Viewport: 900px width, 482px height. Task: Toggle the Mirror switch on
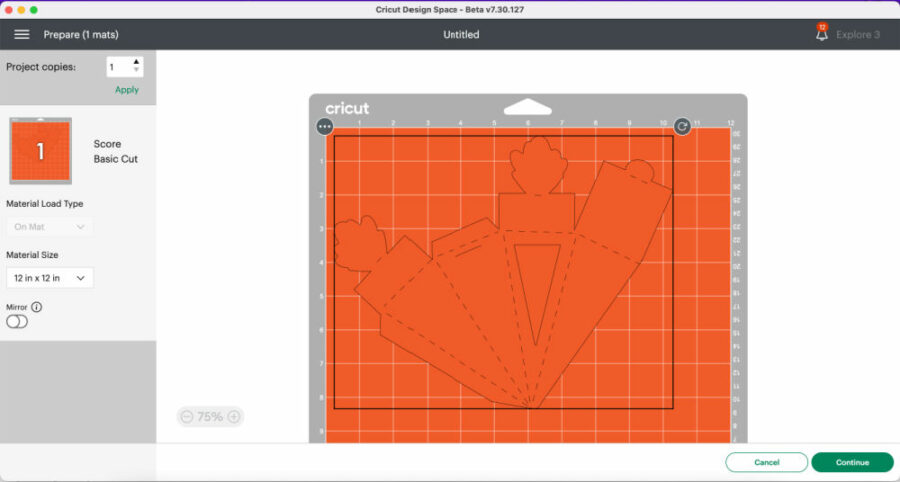coord(17,322)
